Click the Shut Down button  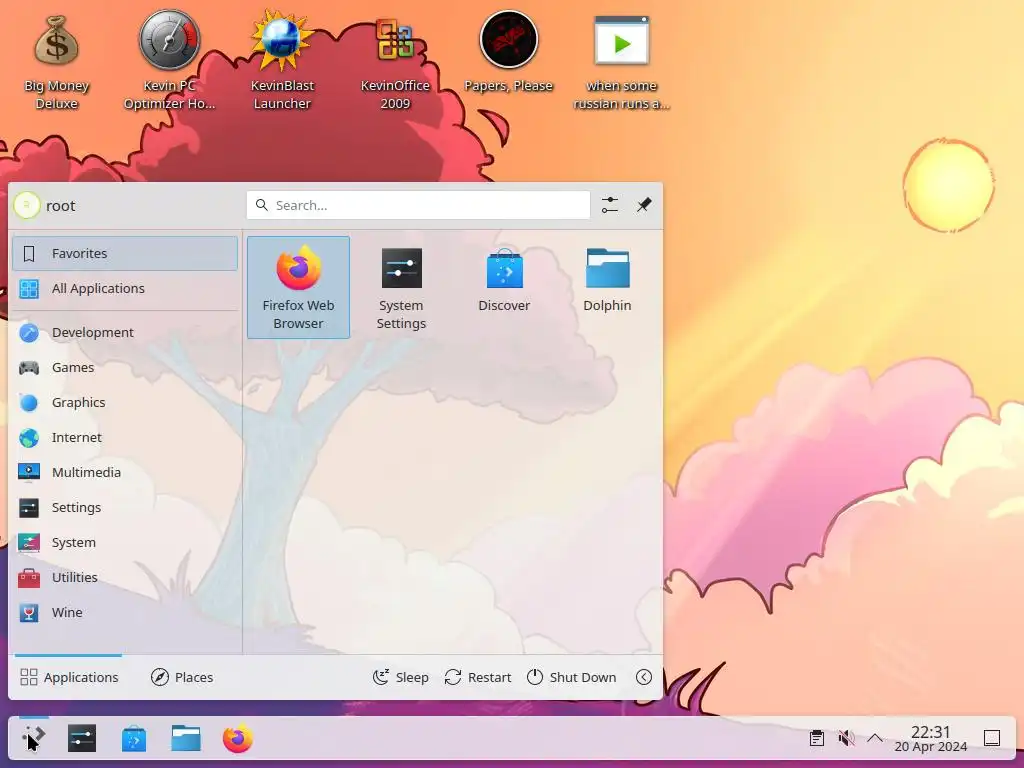pyautogui.click(x=571, y=677)
